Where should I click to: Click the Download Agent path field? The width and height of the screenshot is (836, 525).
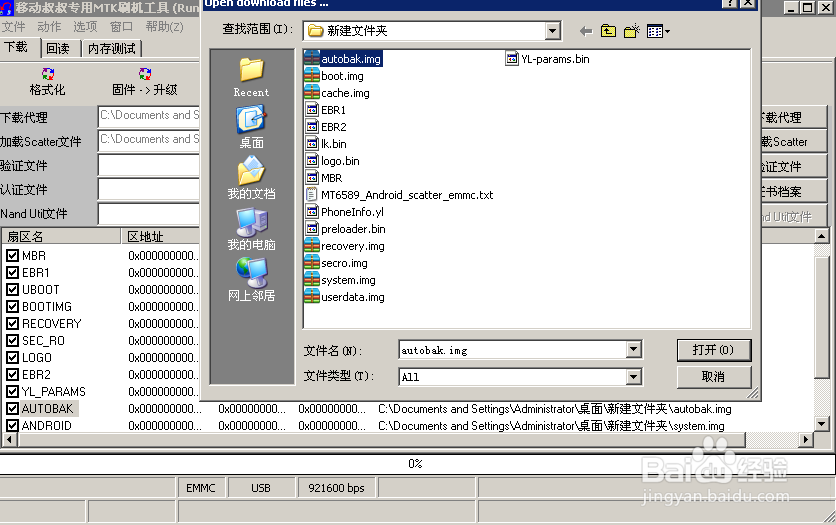coord(149,116)
